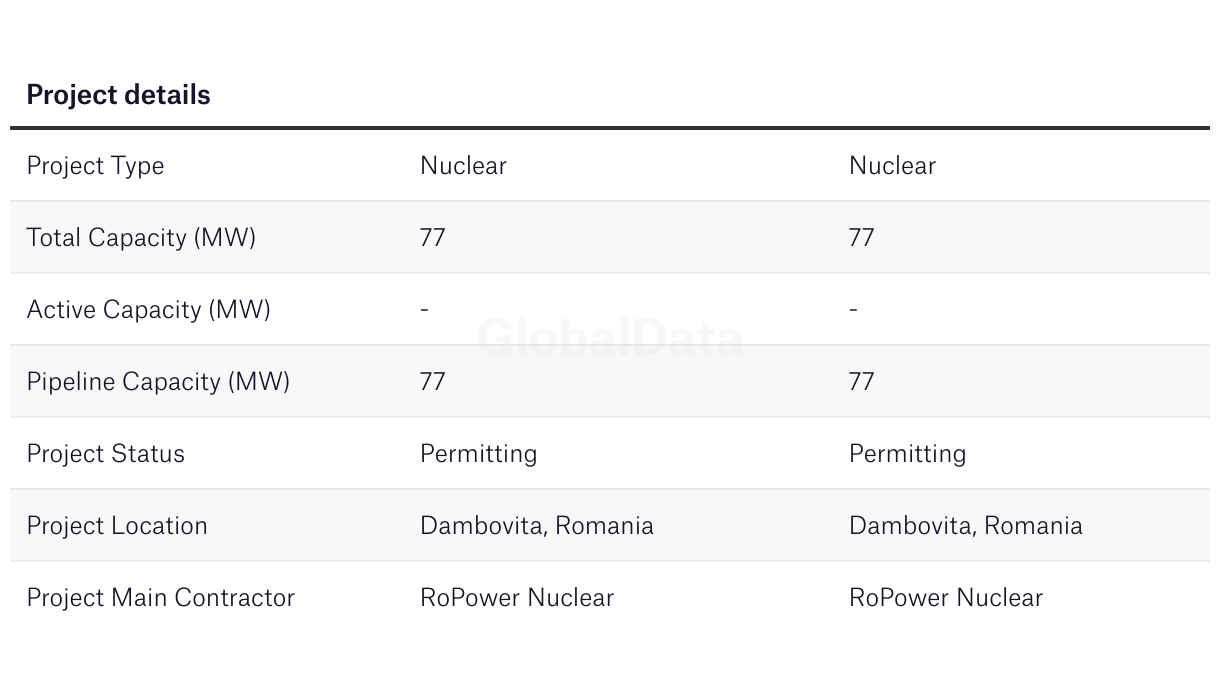The height and width of the screenshot is (674, 1220).
Task: Open first RoPower Nuclear contractor entry
Action: 517,597
